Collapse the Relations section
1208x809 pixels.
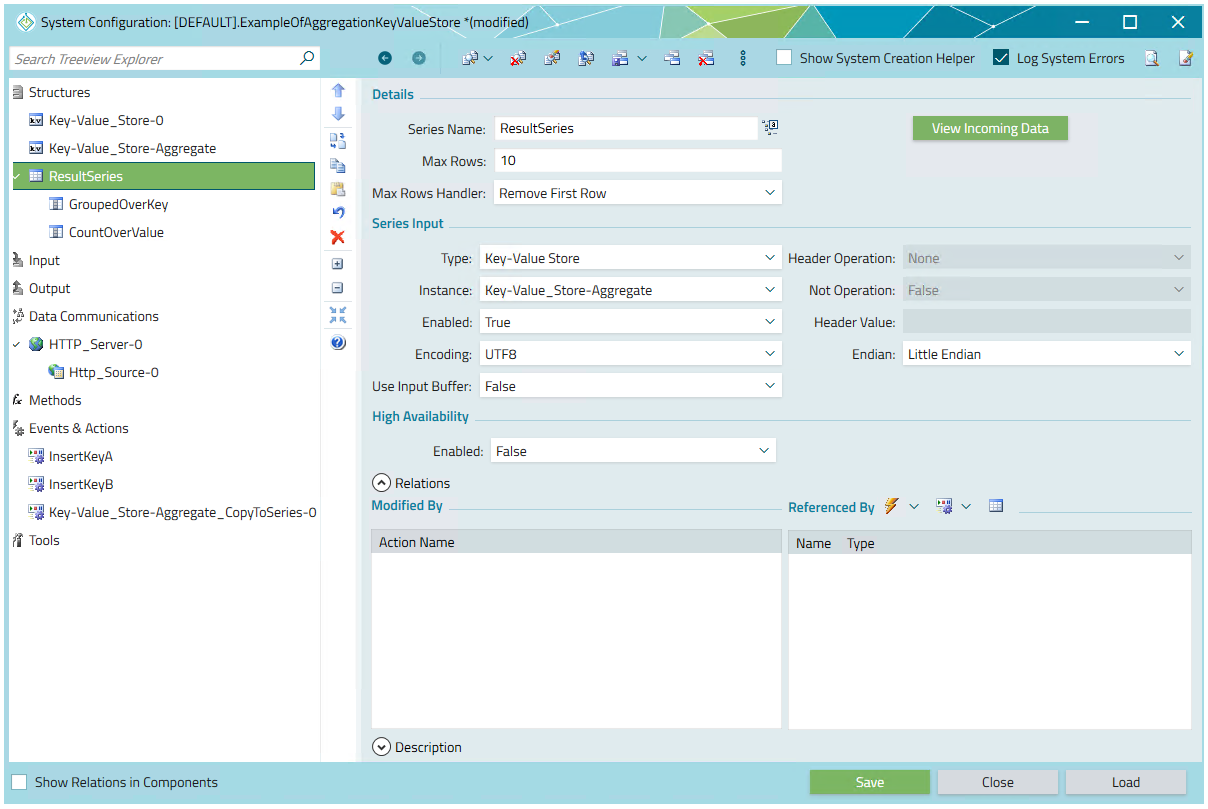381,483
